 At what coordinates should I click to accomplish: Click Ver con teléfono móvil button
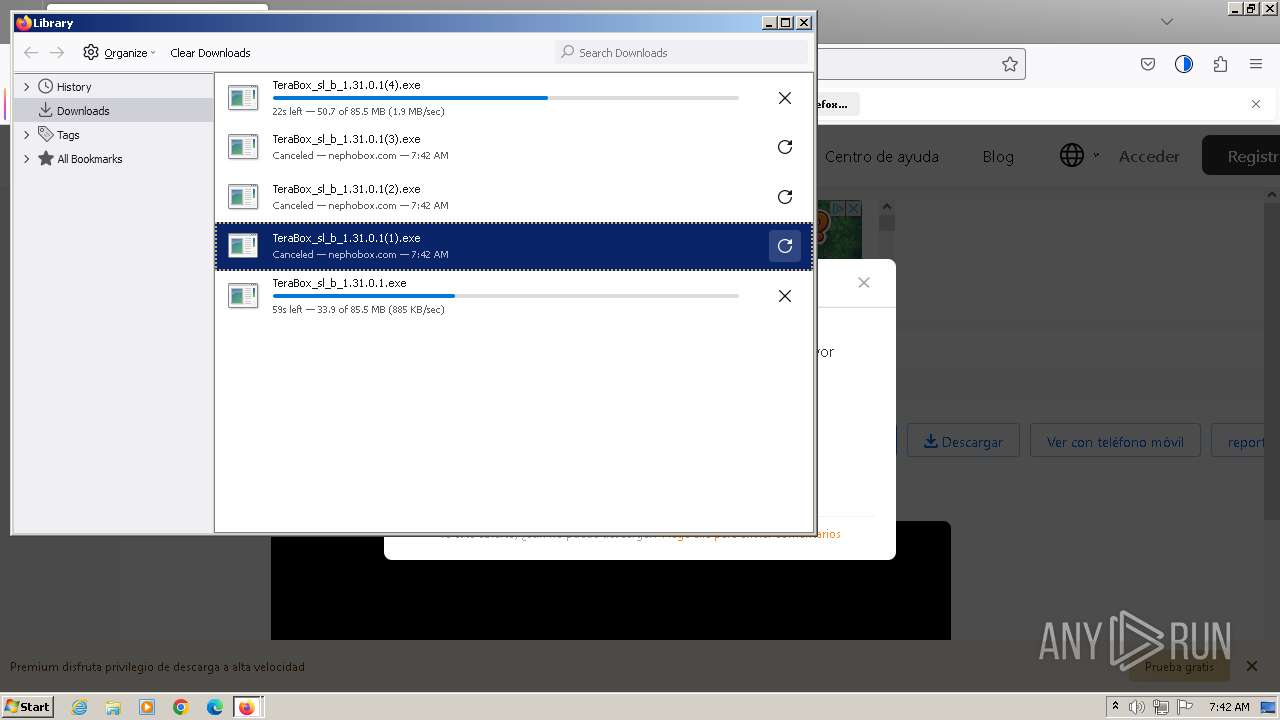(x=1115, y=441)
